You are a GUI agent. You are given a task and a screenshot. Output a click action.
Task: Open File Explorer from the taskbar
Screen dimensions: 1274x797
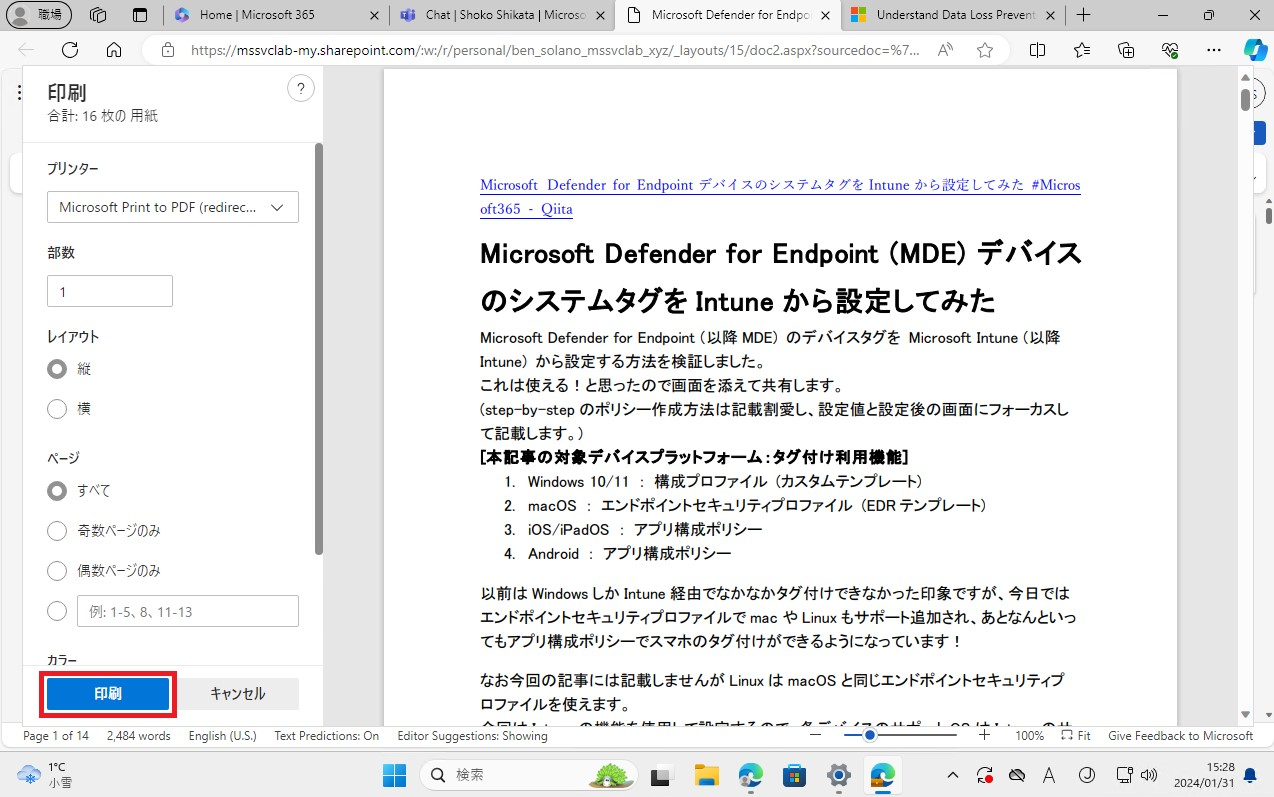click(x=707, y=775)
